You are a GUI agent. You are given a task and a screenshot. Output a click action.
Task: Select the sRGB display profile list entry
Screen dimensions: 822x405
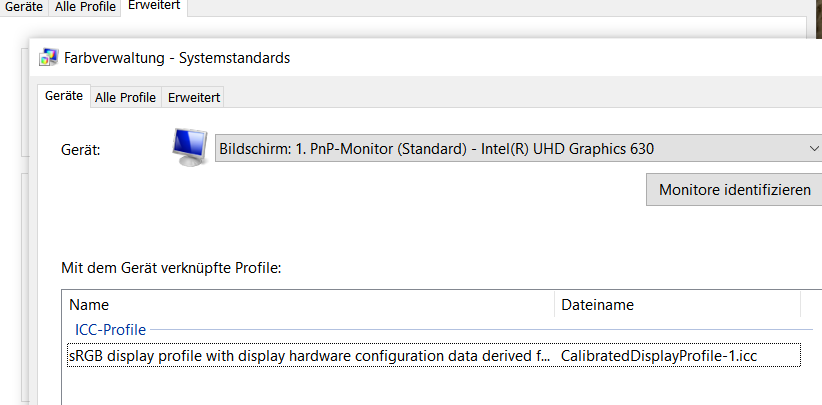pos(308,355)
